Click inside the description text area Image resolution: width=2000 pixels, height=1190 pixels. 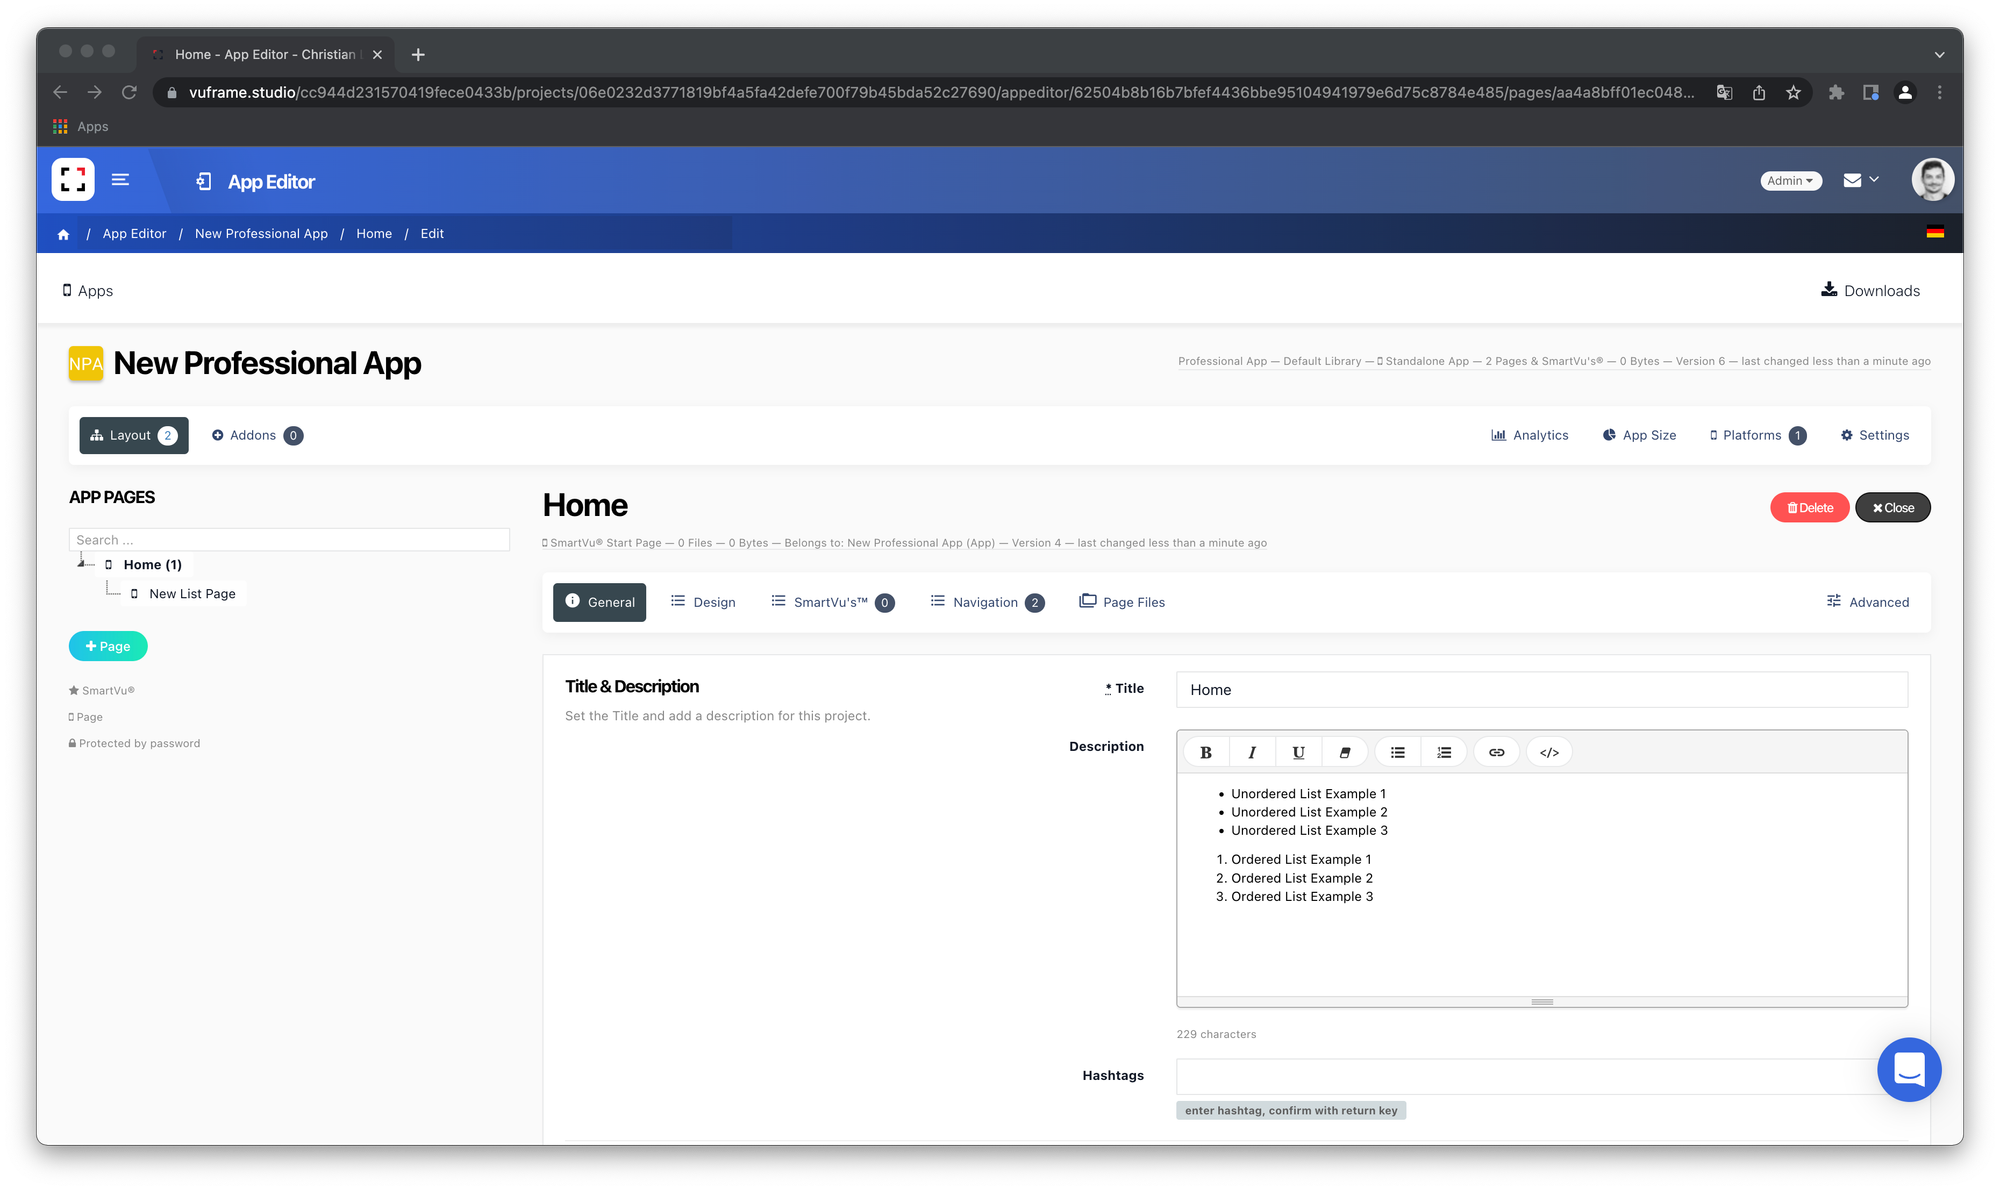tap(1541, 885)
